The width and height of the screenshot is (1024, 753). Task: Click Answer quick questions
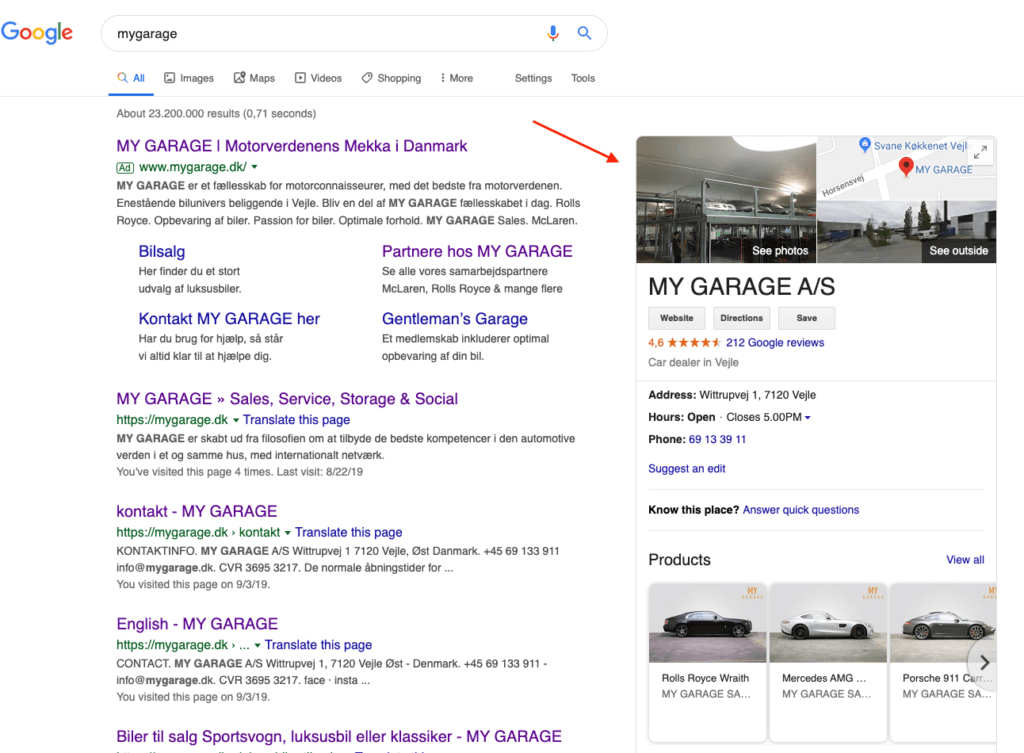pos(801,510)
